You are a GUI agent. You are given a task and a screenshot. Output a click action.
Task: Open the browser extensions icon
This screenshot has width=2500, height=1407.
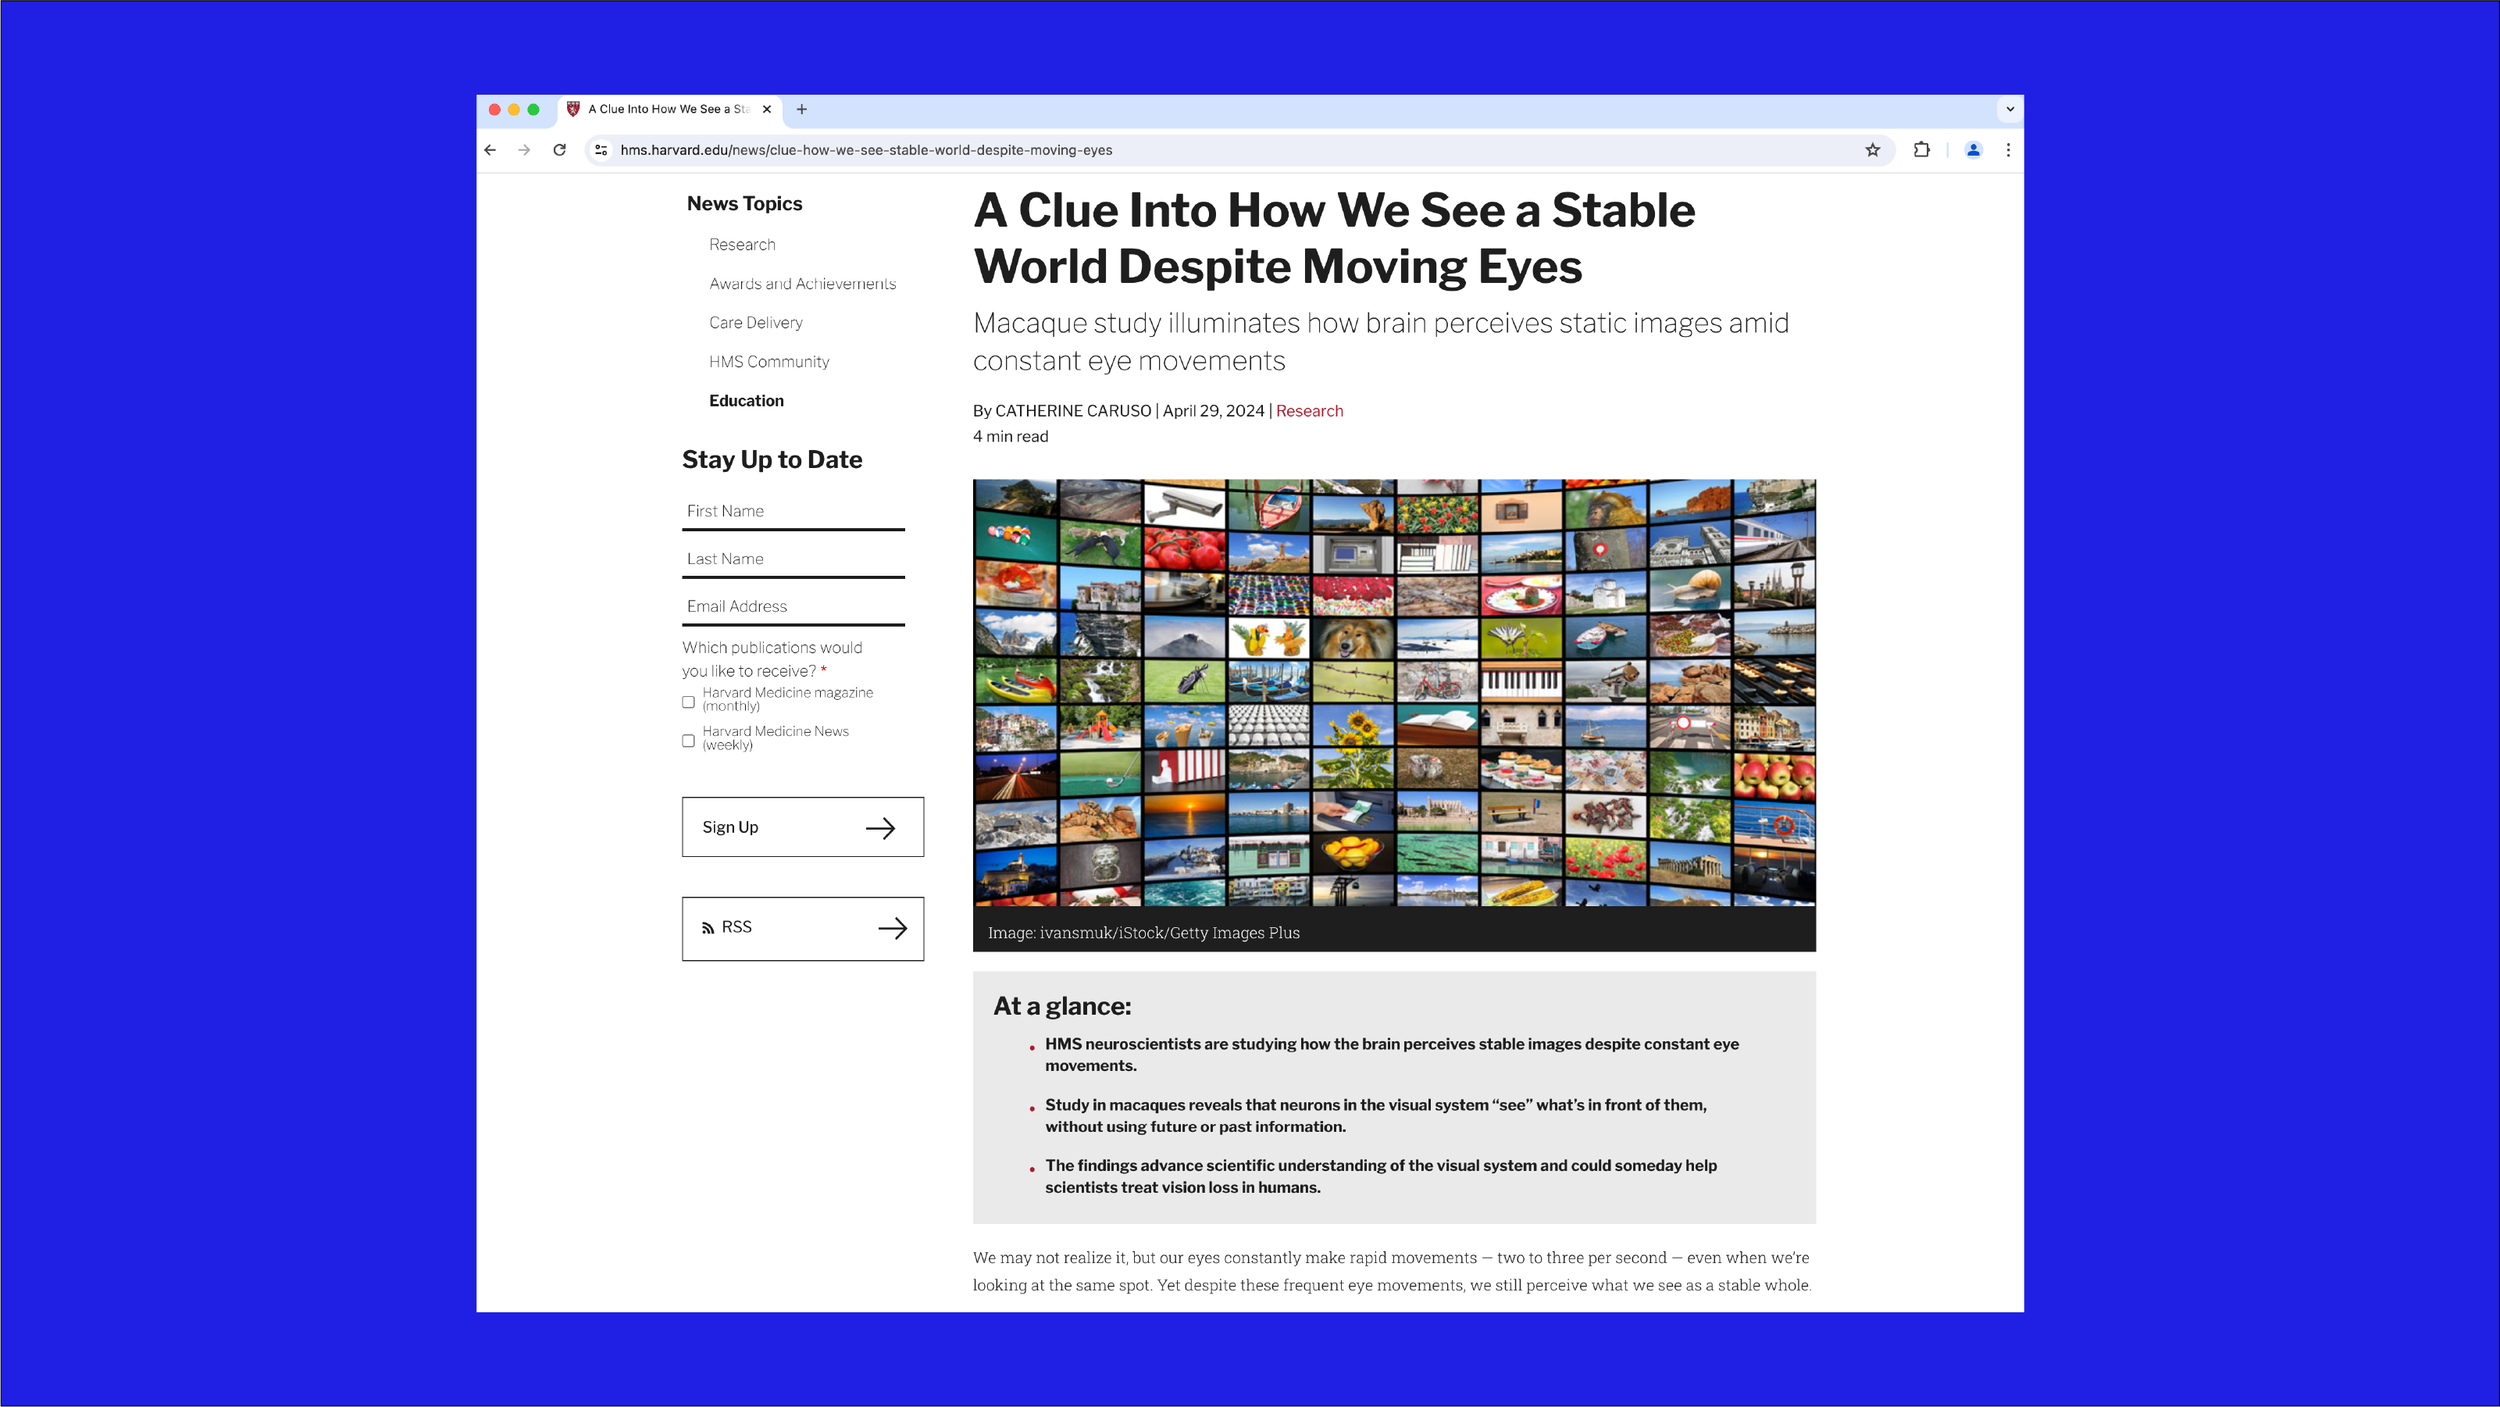click(1921, 150)
